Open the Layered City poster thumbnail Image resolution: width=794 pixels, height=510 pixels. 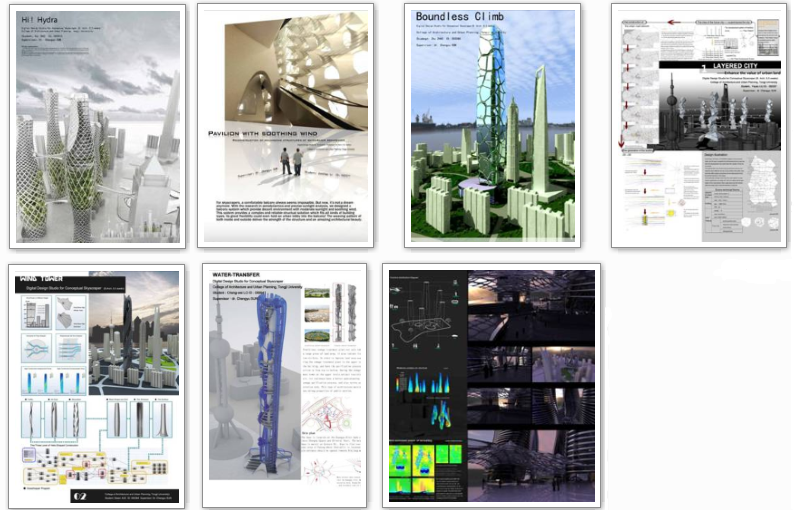[699, 126]
